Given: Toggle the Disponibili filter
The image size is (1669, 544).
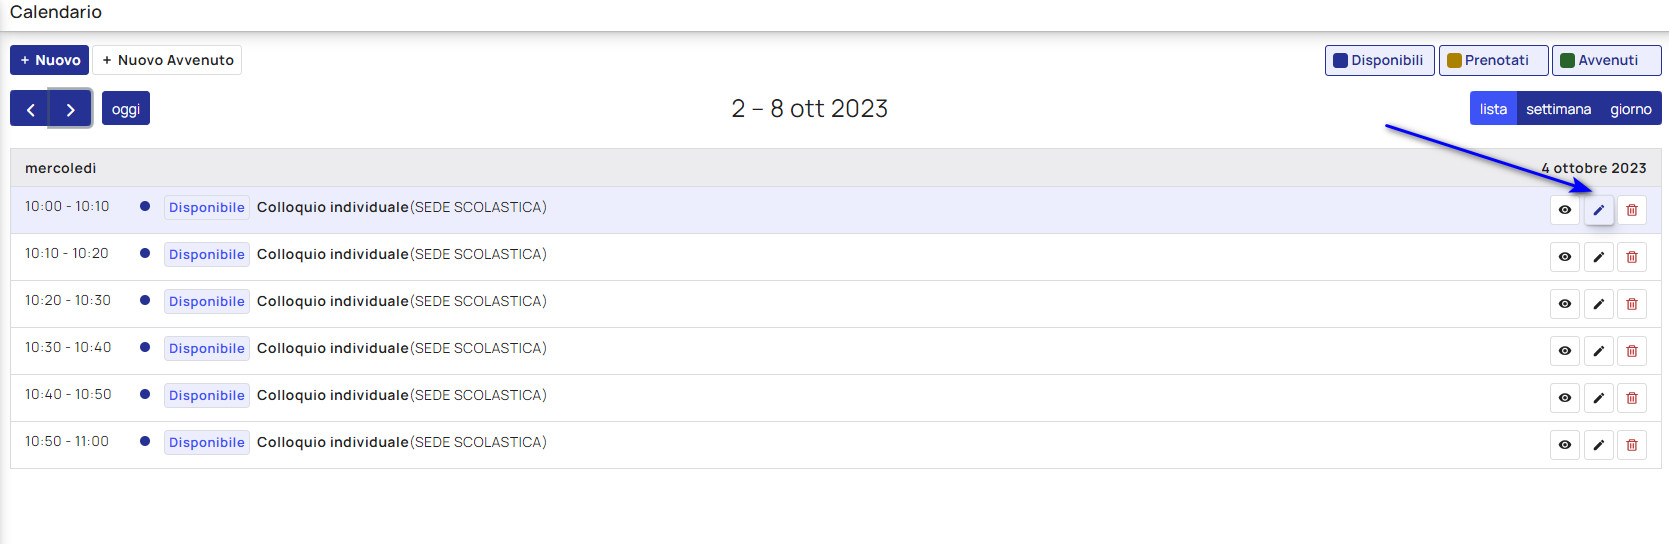Looking at the screenshot, I should pyautogui.click(x=1380, y=60).
